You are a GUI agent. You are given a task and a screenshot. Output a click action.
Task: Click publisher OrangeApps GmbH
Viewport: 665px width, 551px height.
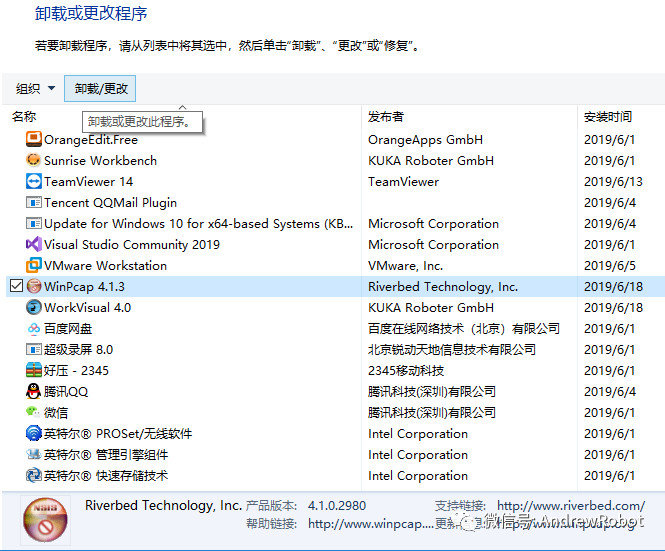coord(425,140)
